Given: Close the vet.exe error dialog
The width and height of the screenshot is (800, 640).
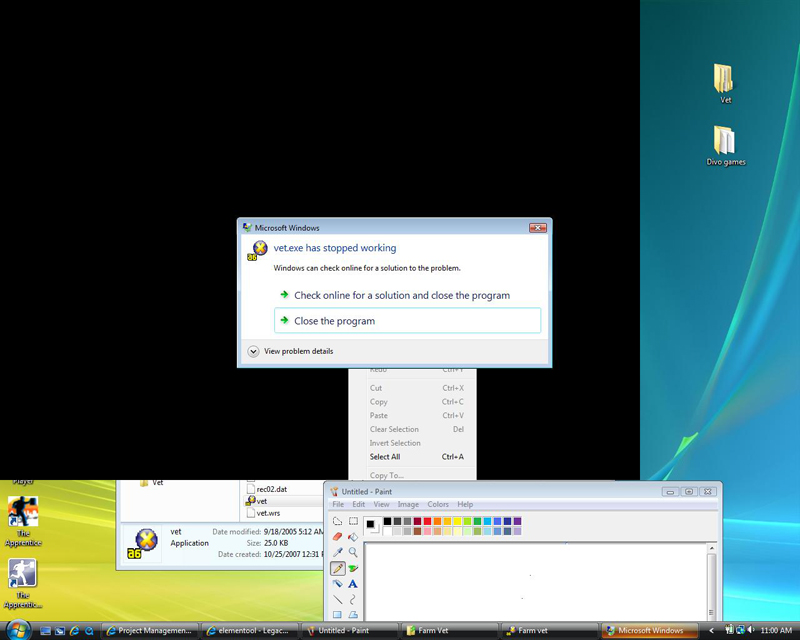Looking at the screenshot, I should [x=537, y=228].
